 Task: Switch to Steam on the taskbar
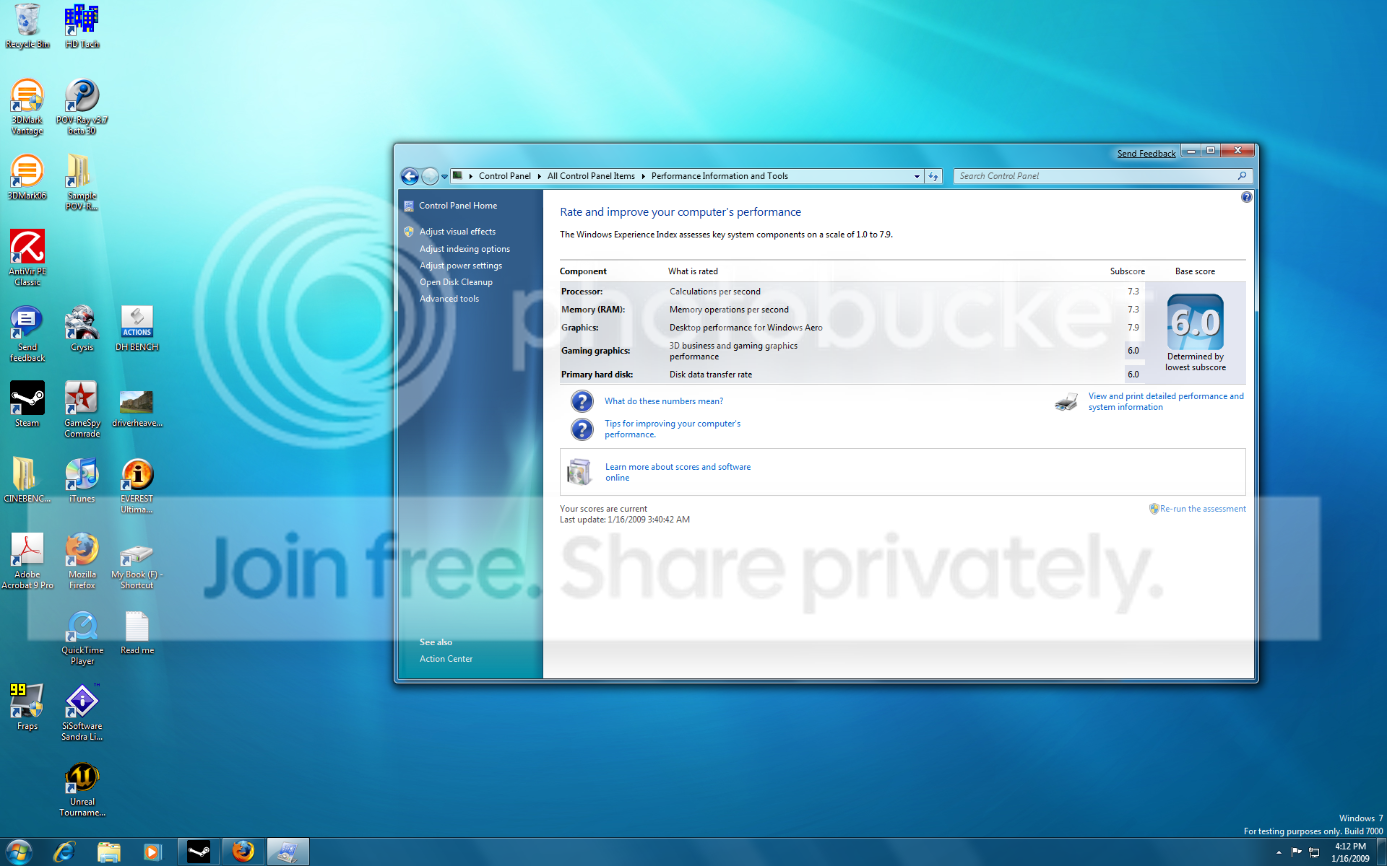click(x=198, y=851)
